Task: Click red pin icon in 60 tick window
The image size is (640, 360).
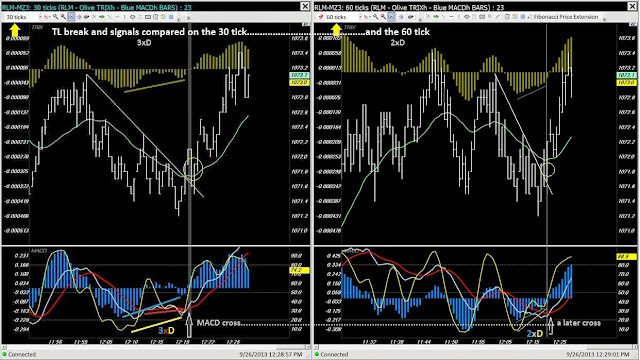Action: [321, 17]
